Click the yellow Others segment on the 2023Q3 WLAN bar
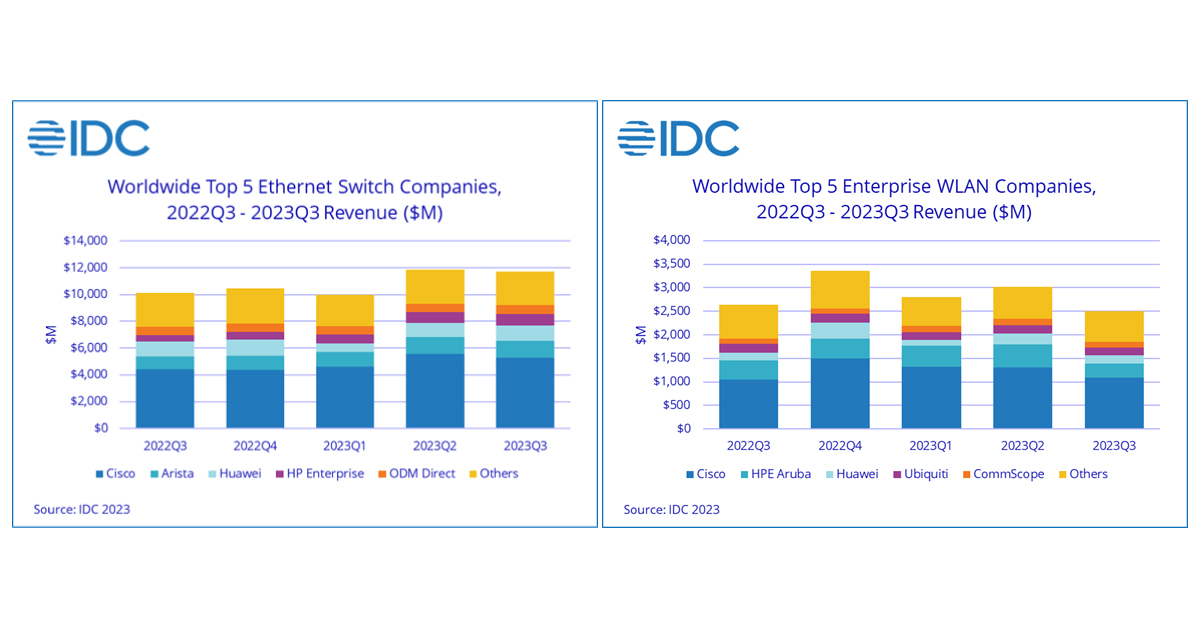 (x=1115, y=328)
